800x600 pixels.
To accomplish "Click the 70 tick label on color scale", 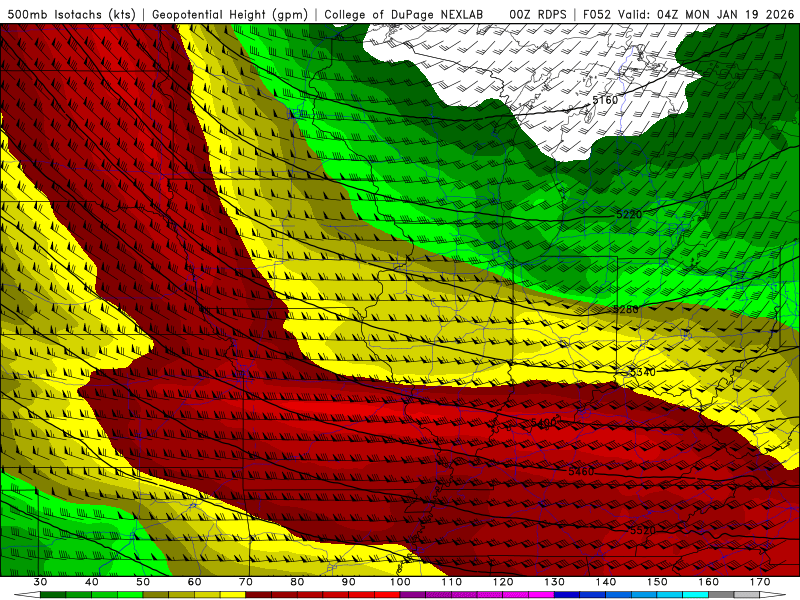I will (246, 582).
